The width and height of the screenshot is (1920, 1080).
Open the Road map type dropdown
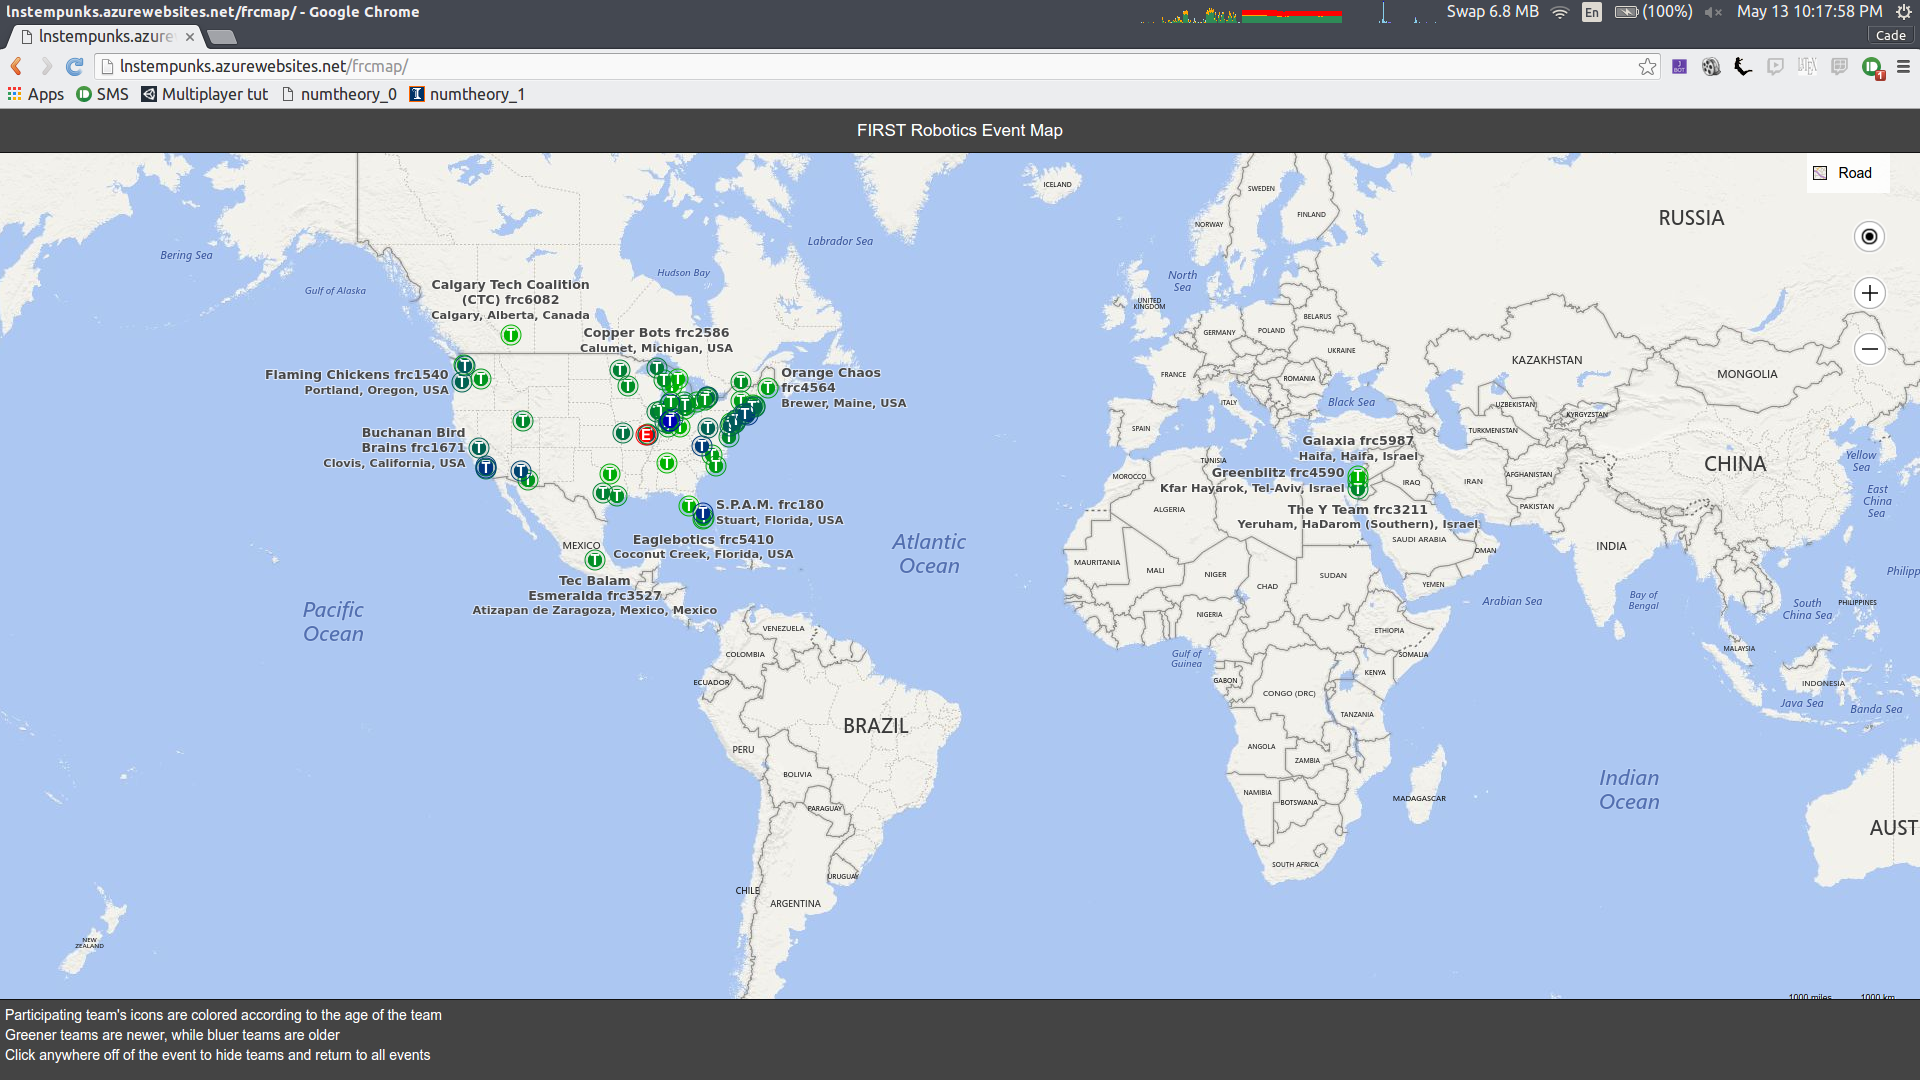pos(1845,173)
